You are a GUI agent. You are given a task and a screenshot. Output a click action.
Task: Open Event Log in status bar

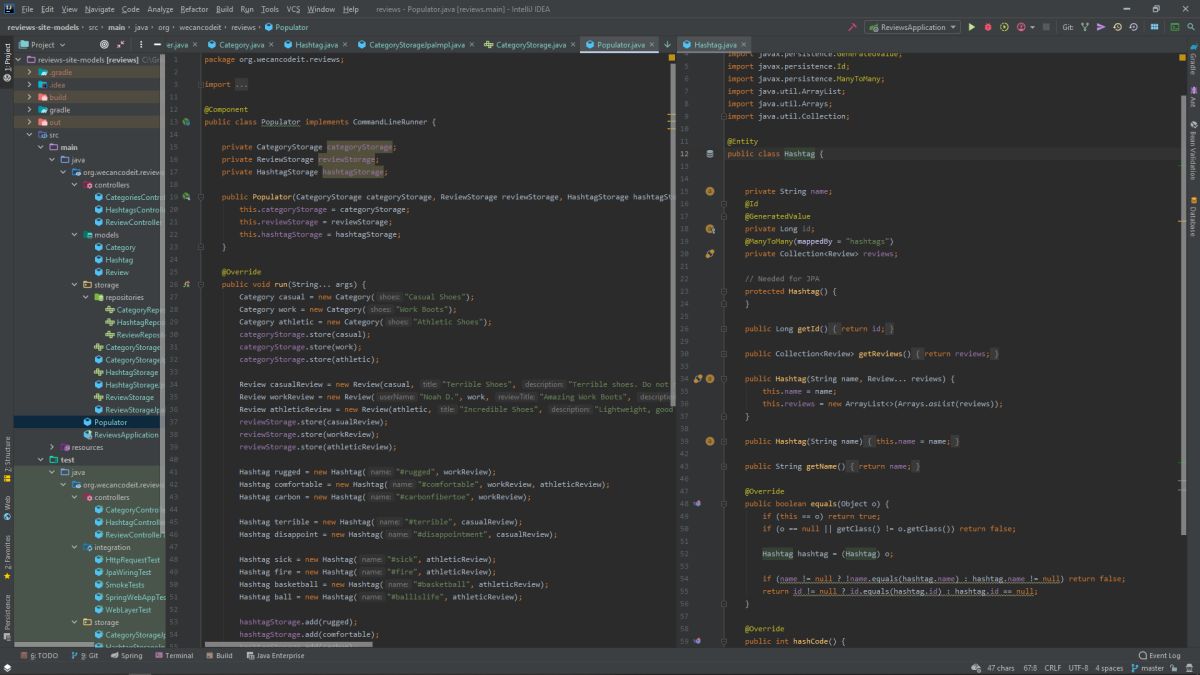point(1160,656)
